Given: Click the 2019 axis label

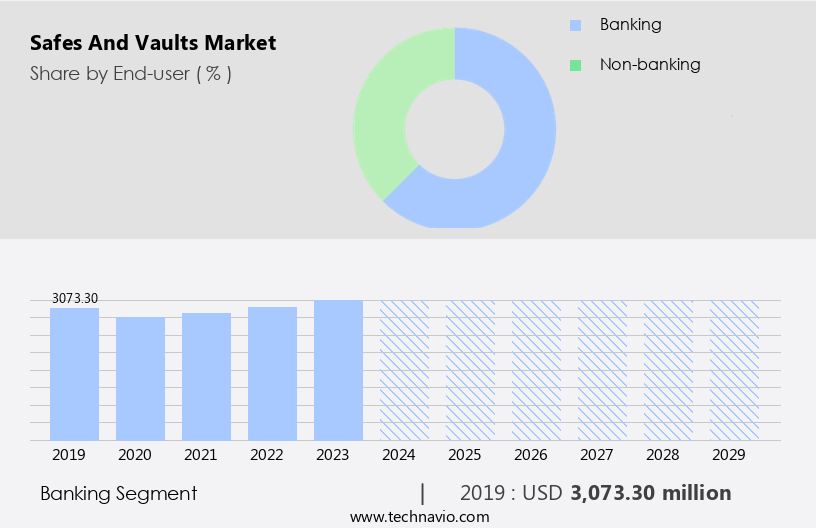Looking at the screenshot, I should (69, 455).
